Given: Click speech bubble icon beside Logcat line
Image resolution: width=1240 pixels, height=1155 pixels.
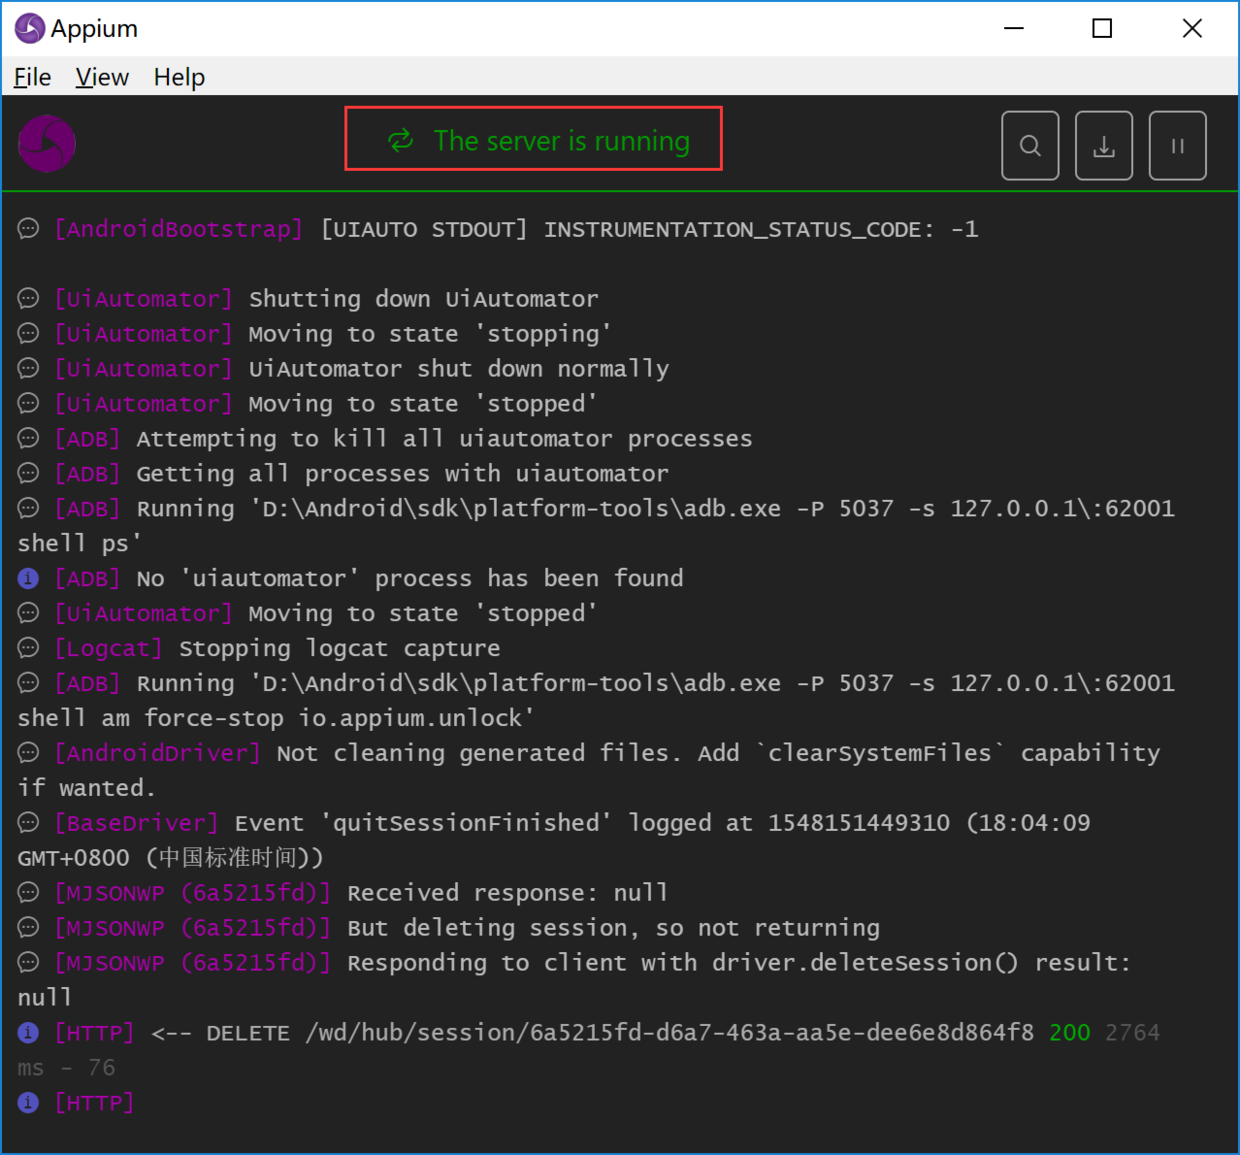Looking at the screenshot, I should click(28, 649).
